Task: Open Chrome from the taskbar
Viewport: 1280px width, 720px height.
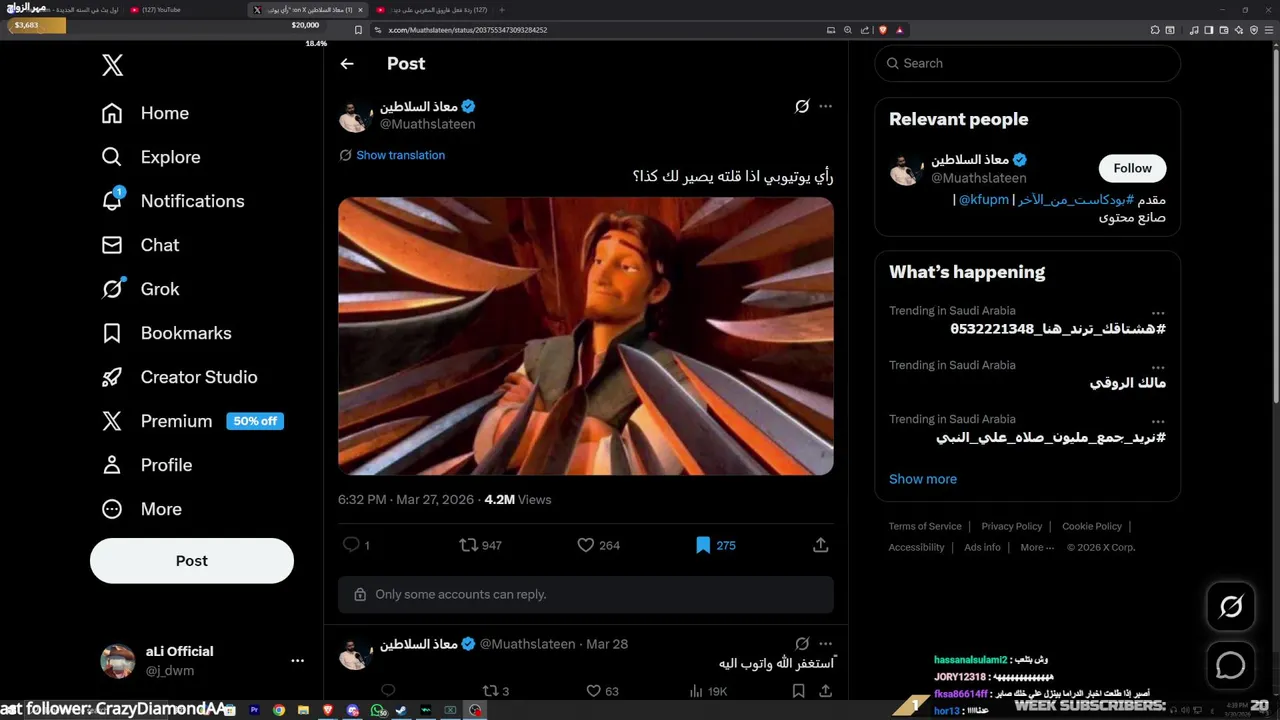Action: pyautogui.click(x=279, y=710)
